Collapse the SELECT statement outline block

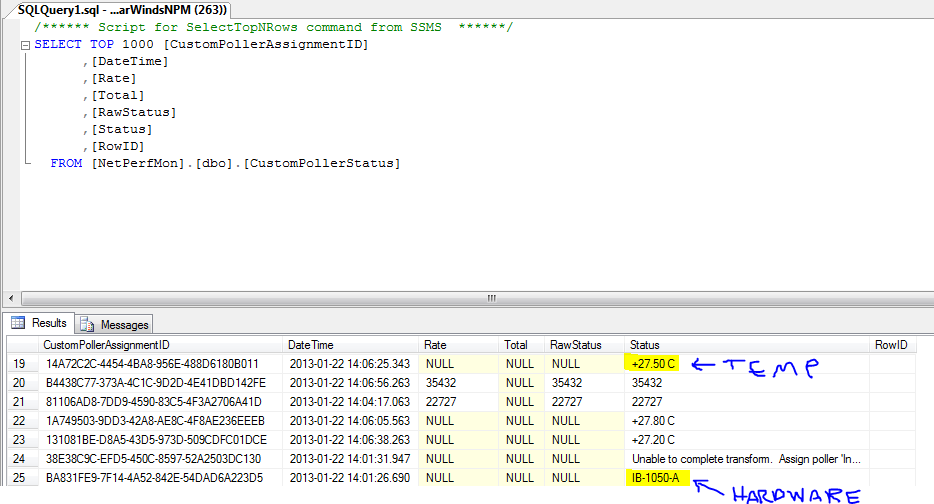coord(25,45)
